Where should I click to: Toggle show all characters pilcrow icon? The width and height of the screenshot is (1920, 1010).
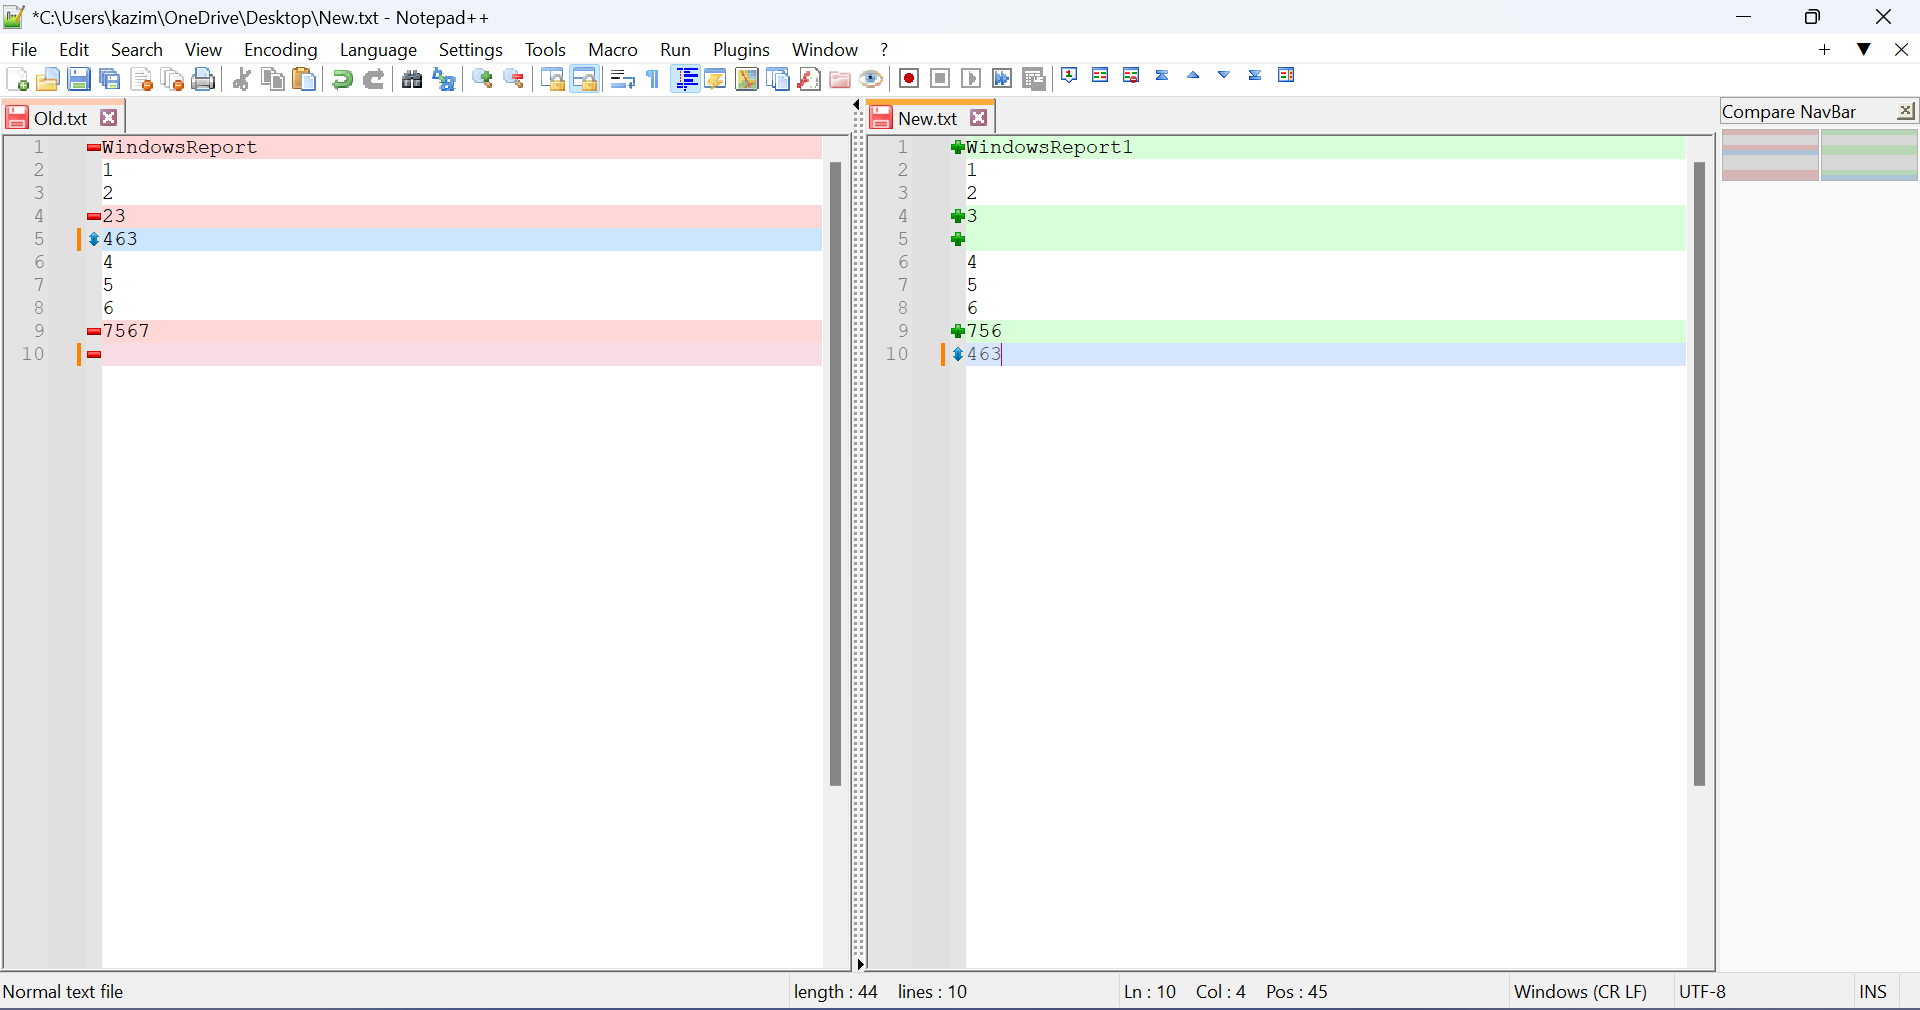click(x=653, y=79)
